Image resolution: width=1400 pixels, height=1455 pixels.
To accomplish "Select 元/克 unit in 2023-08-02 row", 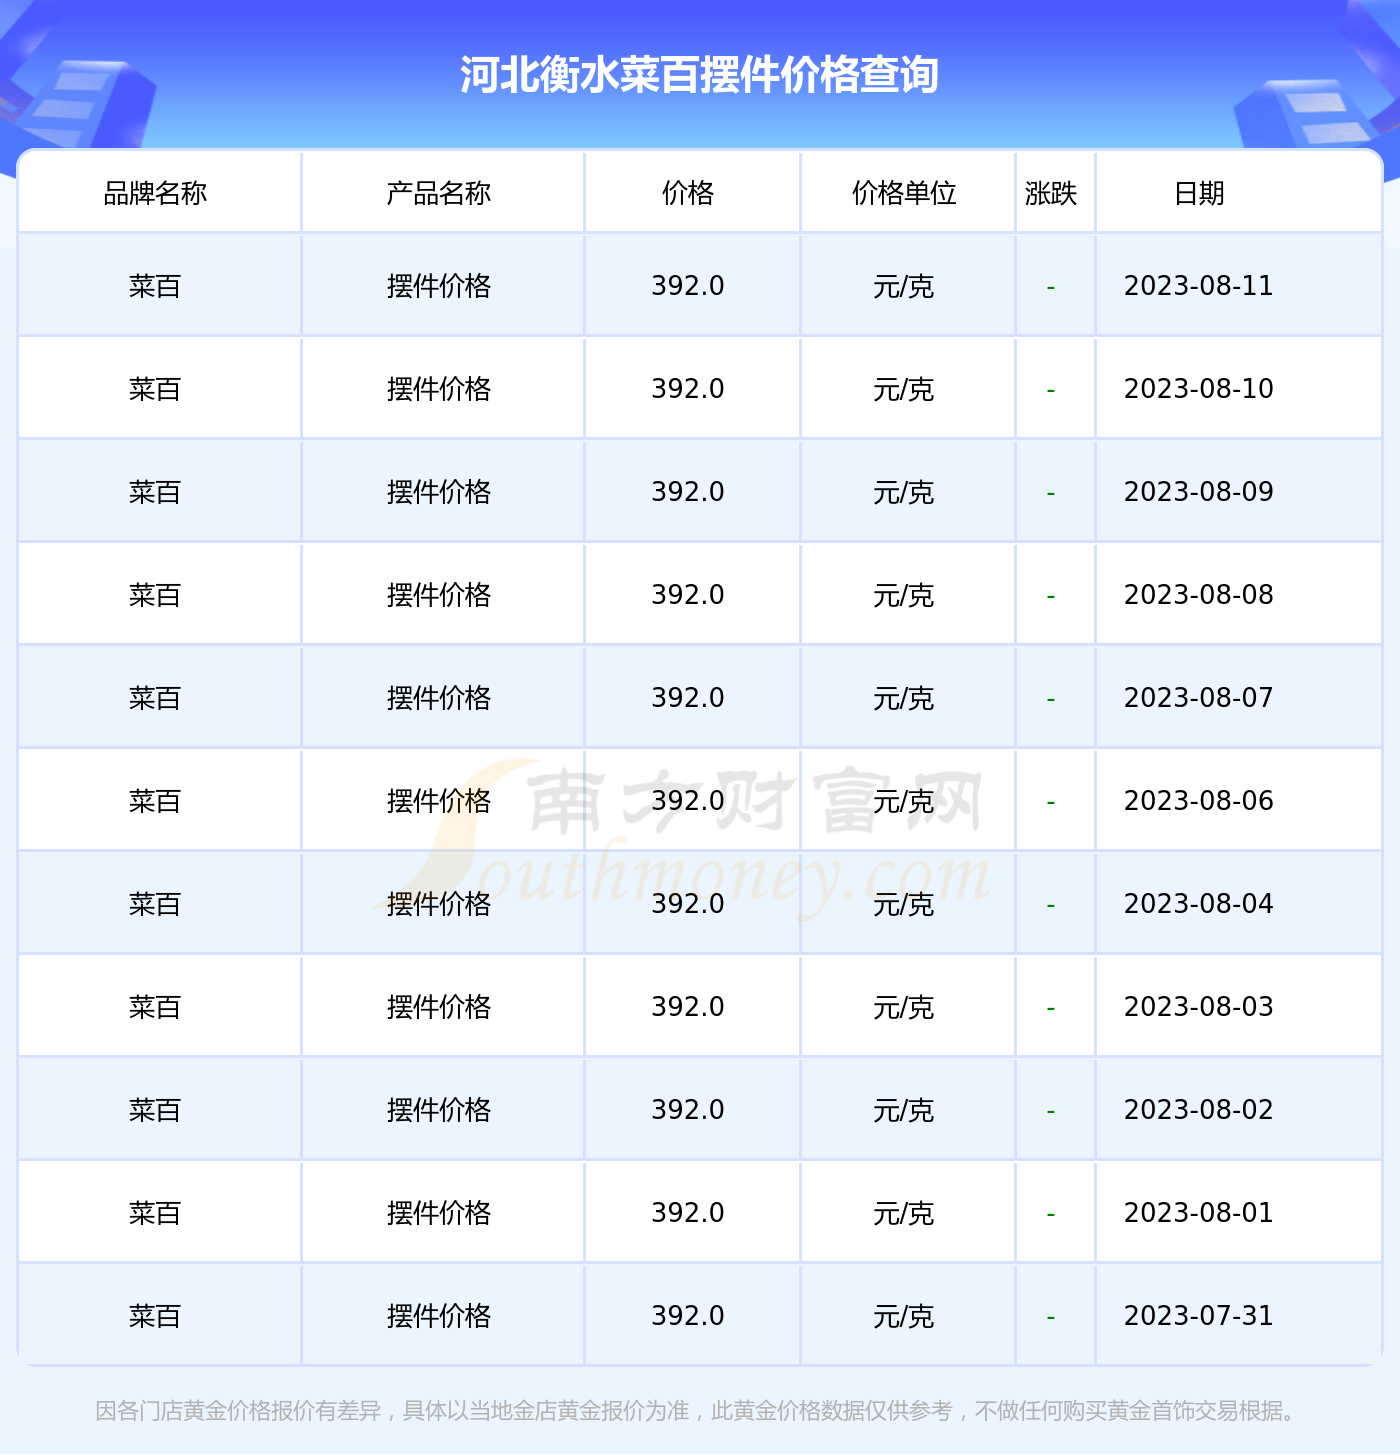I will click(904, 1111).
